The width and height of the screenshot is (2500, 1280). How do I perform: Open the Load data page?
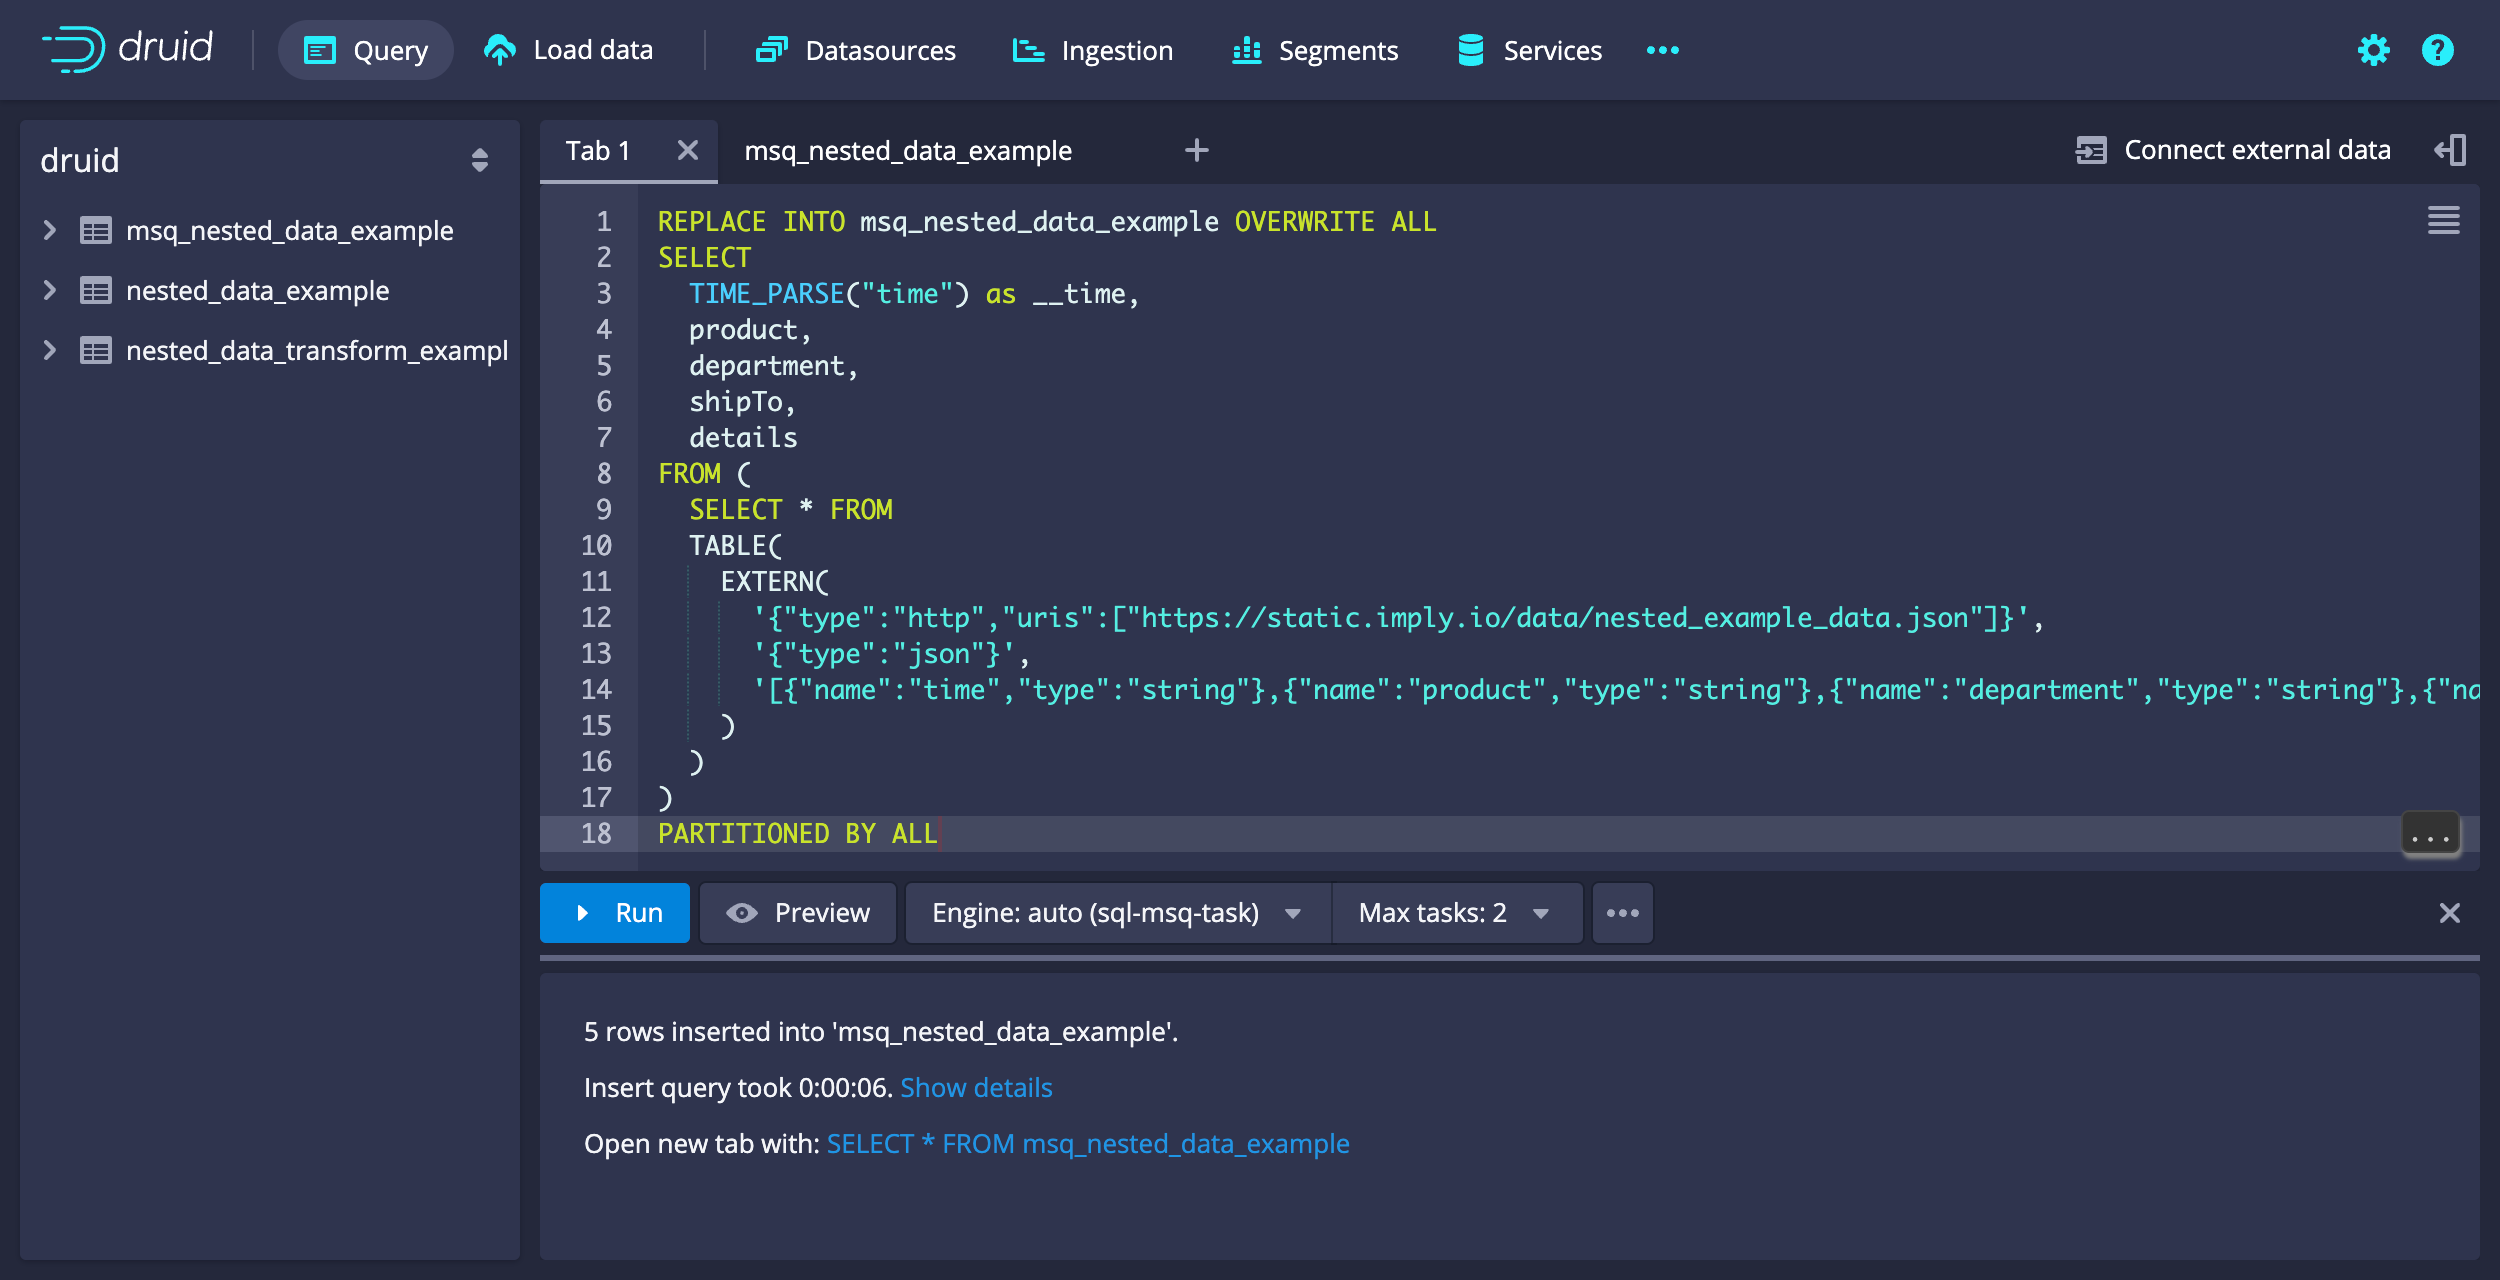pyautogui.click(x=568, y=50)
